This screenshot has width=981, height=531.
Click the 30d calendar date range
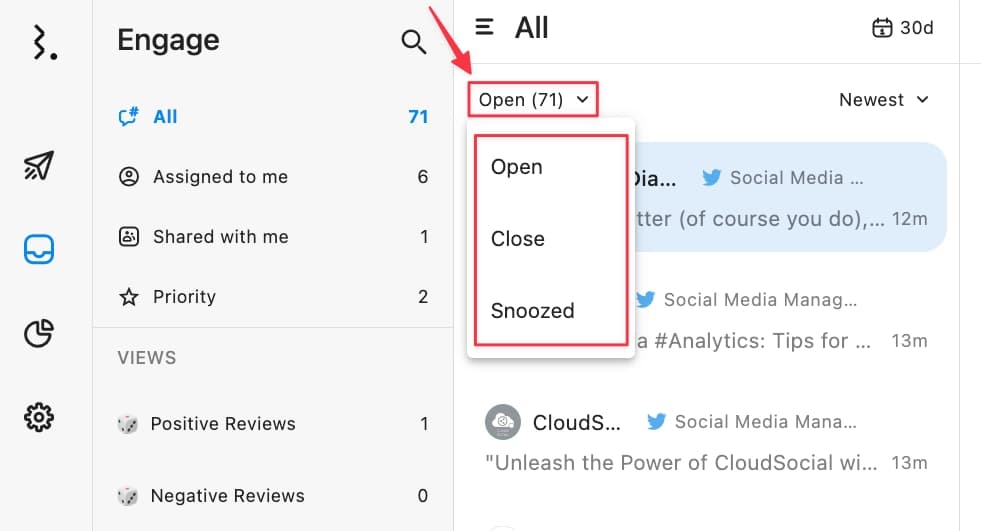tap(902, 28)
